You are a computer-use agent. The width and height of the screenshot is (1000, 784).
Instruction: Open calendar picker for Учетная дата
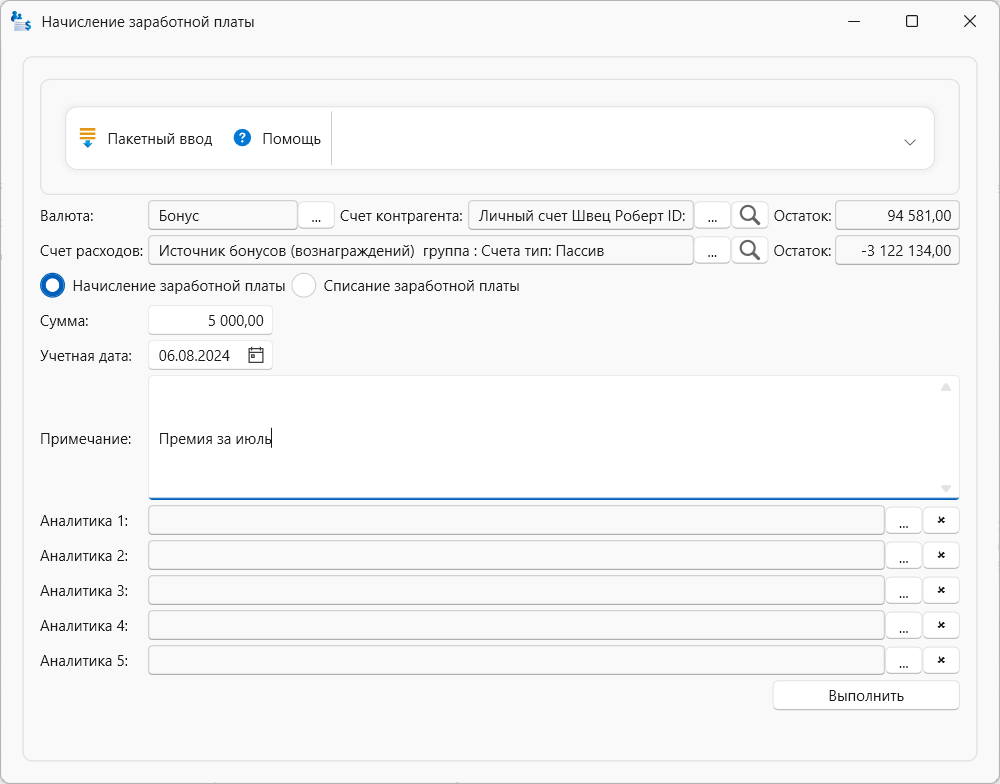tap(256, 355)
